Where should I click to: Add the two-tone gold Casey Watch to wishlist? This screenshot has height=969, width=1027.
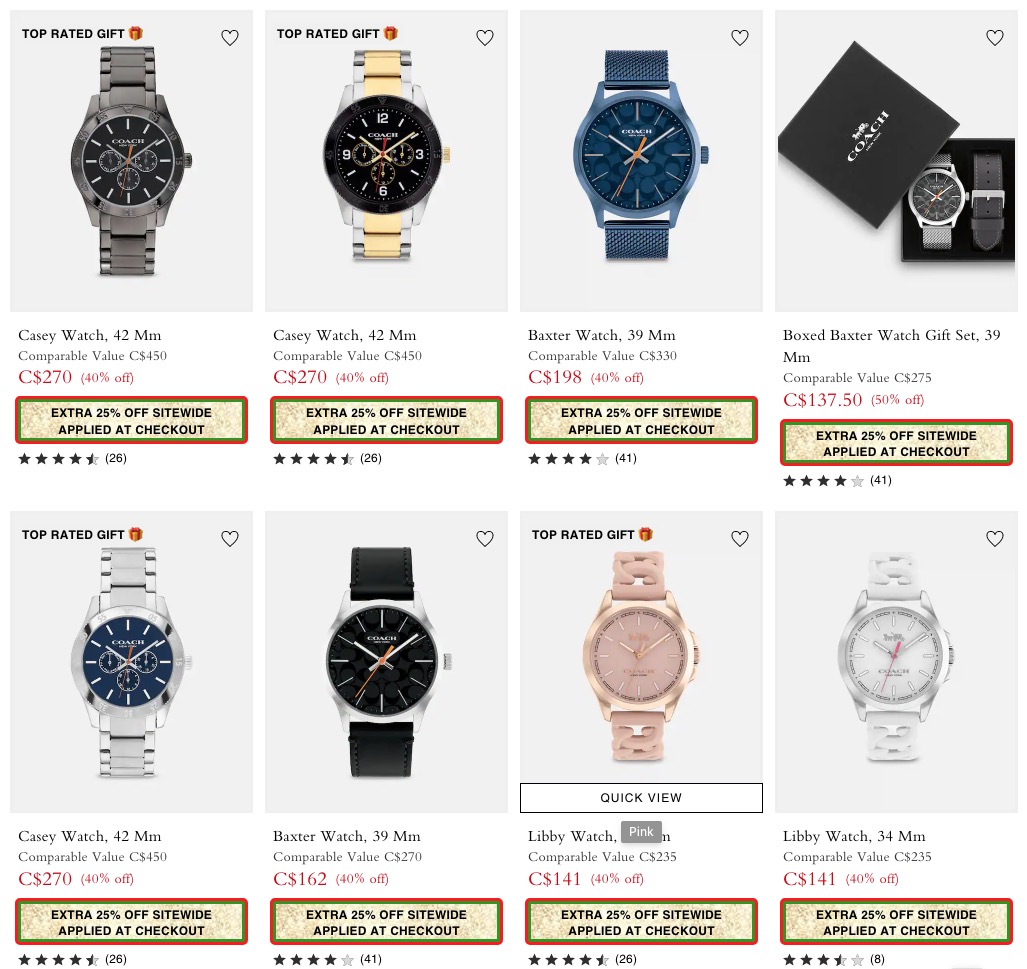click(485, 38)
